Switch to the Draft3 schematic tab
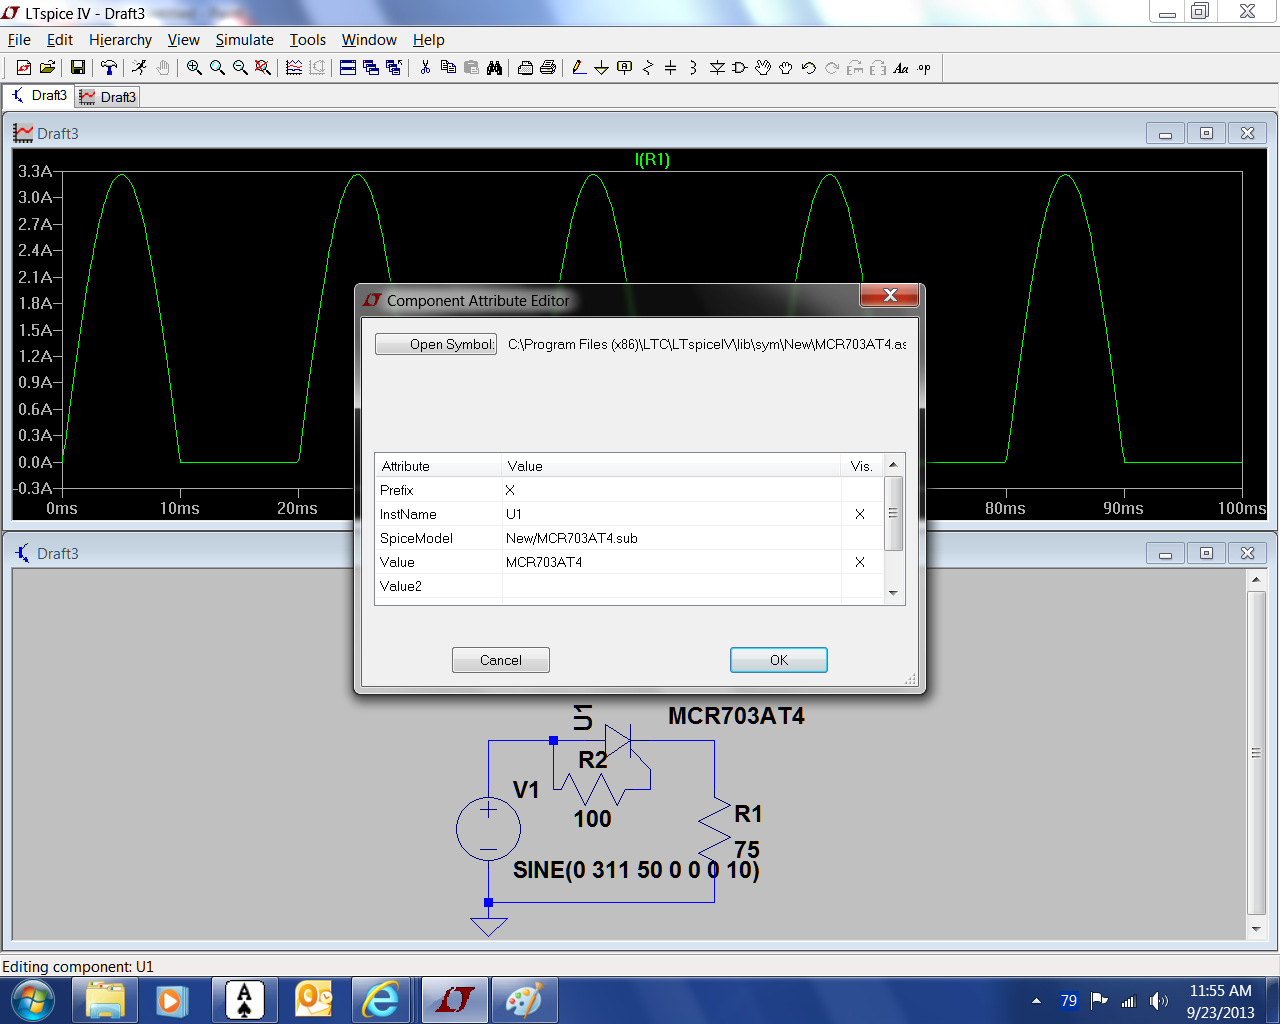The height and width of the screenshot is (1024, 1280). pyautogui.click(x=39, y=96)
